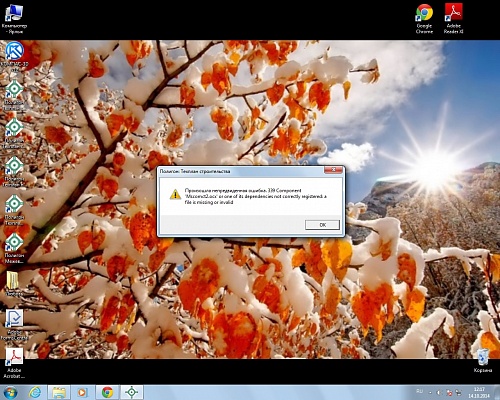Image resolution: width=500 pixels, height=400 pixels.
Task: Click the error 339 message text
Action: pyautogui.click(x=256, y=196)
